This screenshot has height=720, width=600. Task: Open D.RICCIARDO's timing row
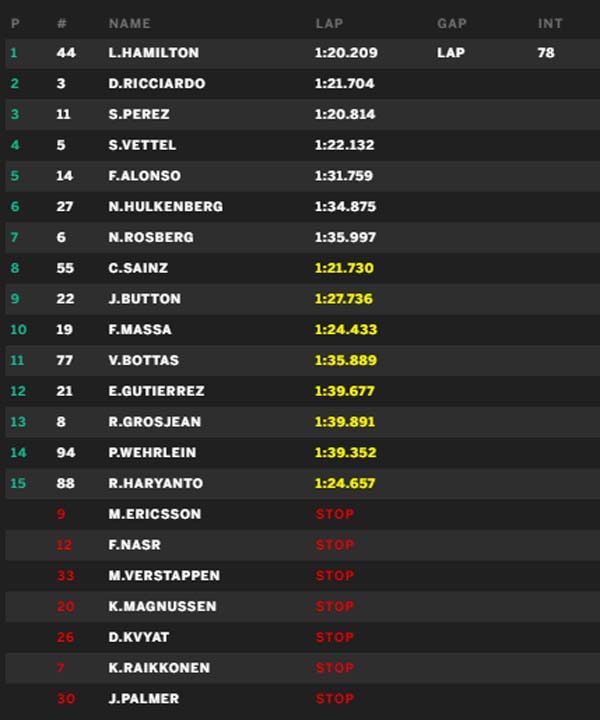coord(303,84)
